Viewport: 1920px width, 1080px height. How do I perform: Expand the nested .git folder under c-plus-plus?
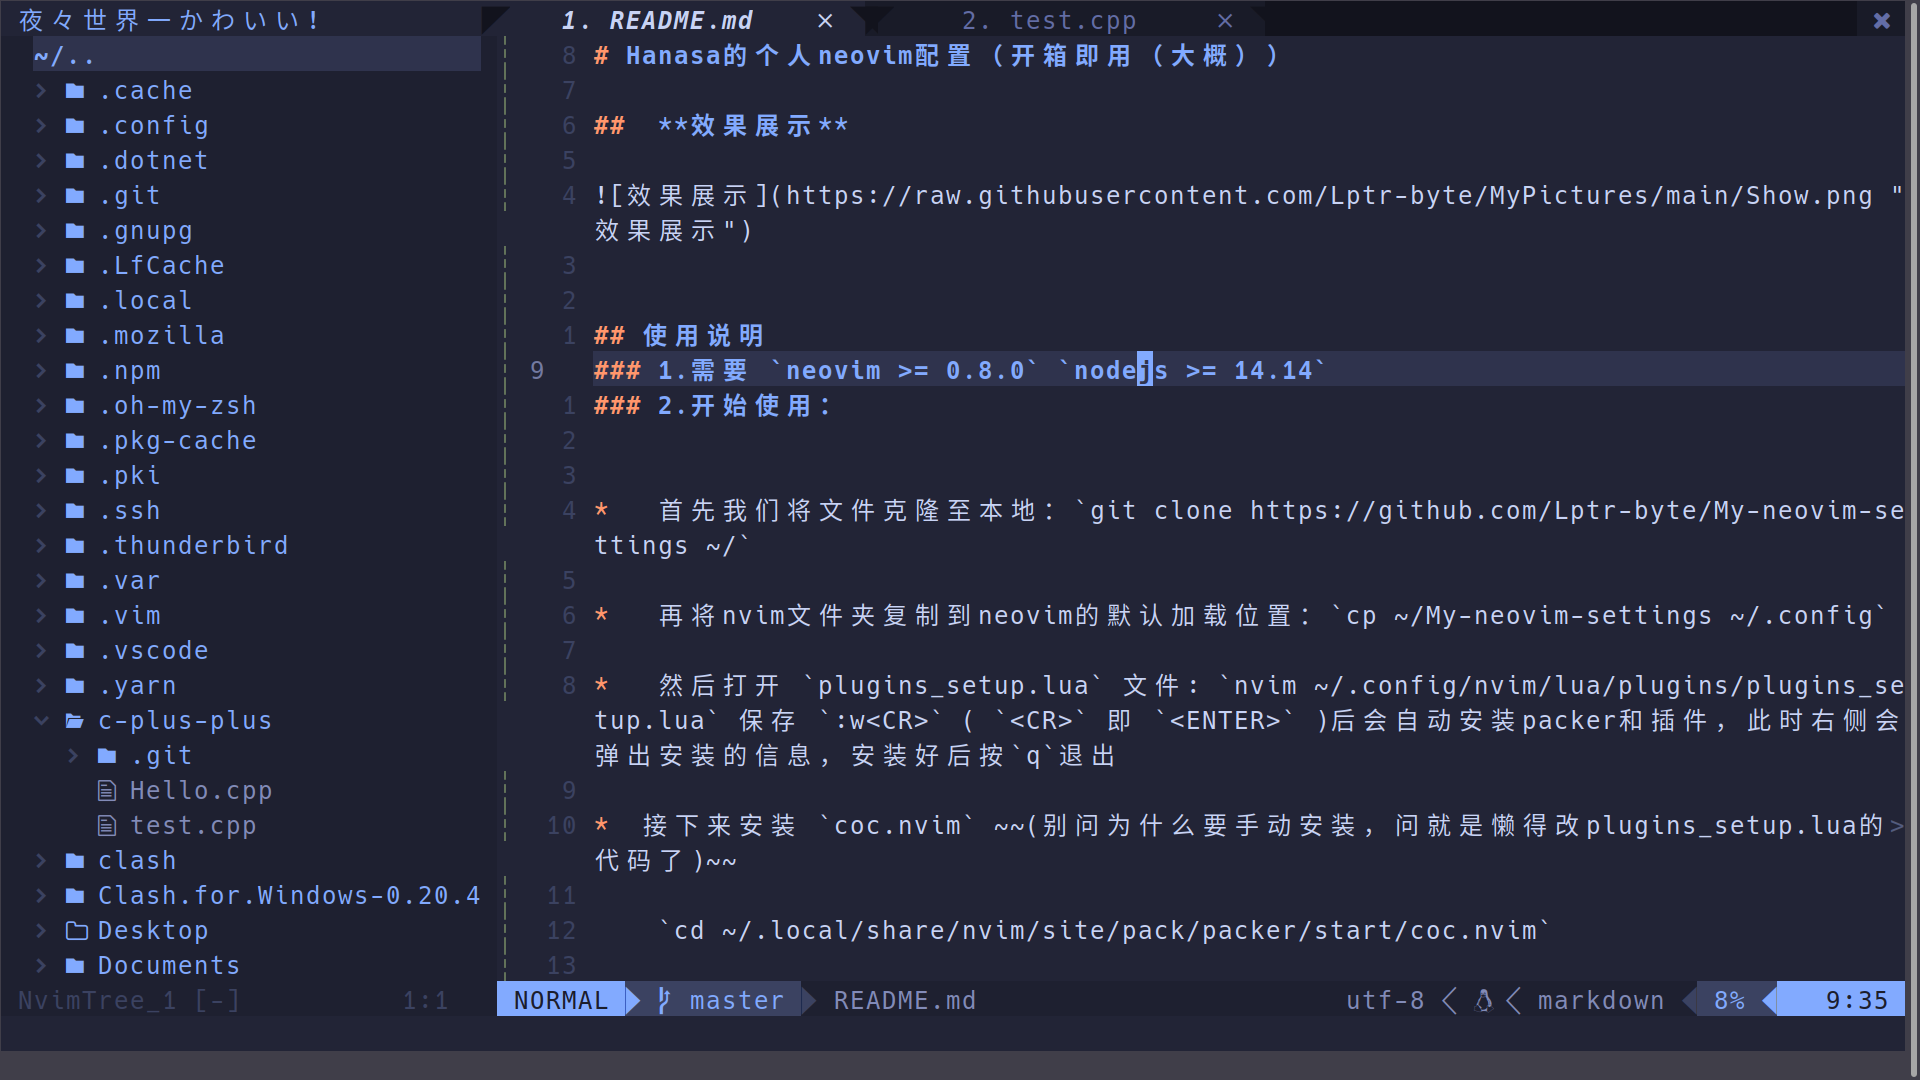click(73, 756)
